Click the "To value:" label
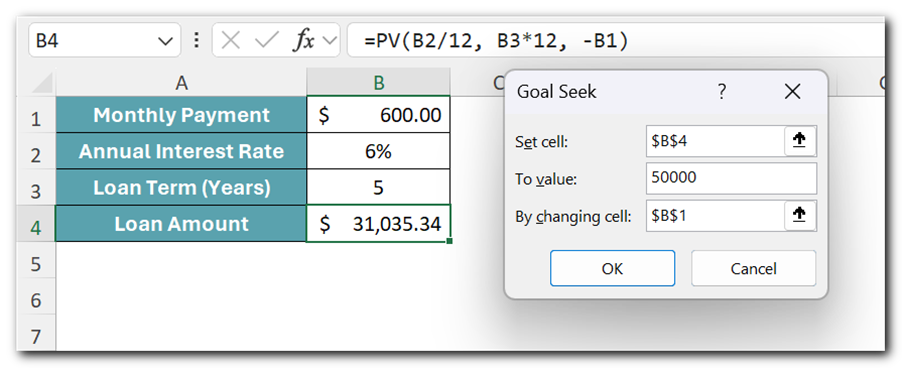This screenshot has width=902, height=368. 546,179
